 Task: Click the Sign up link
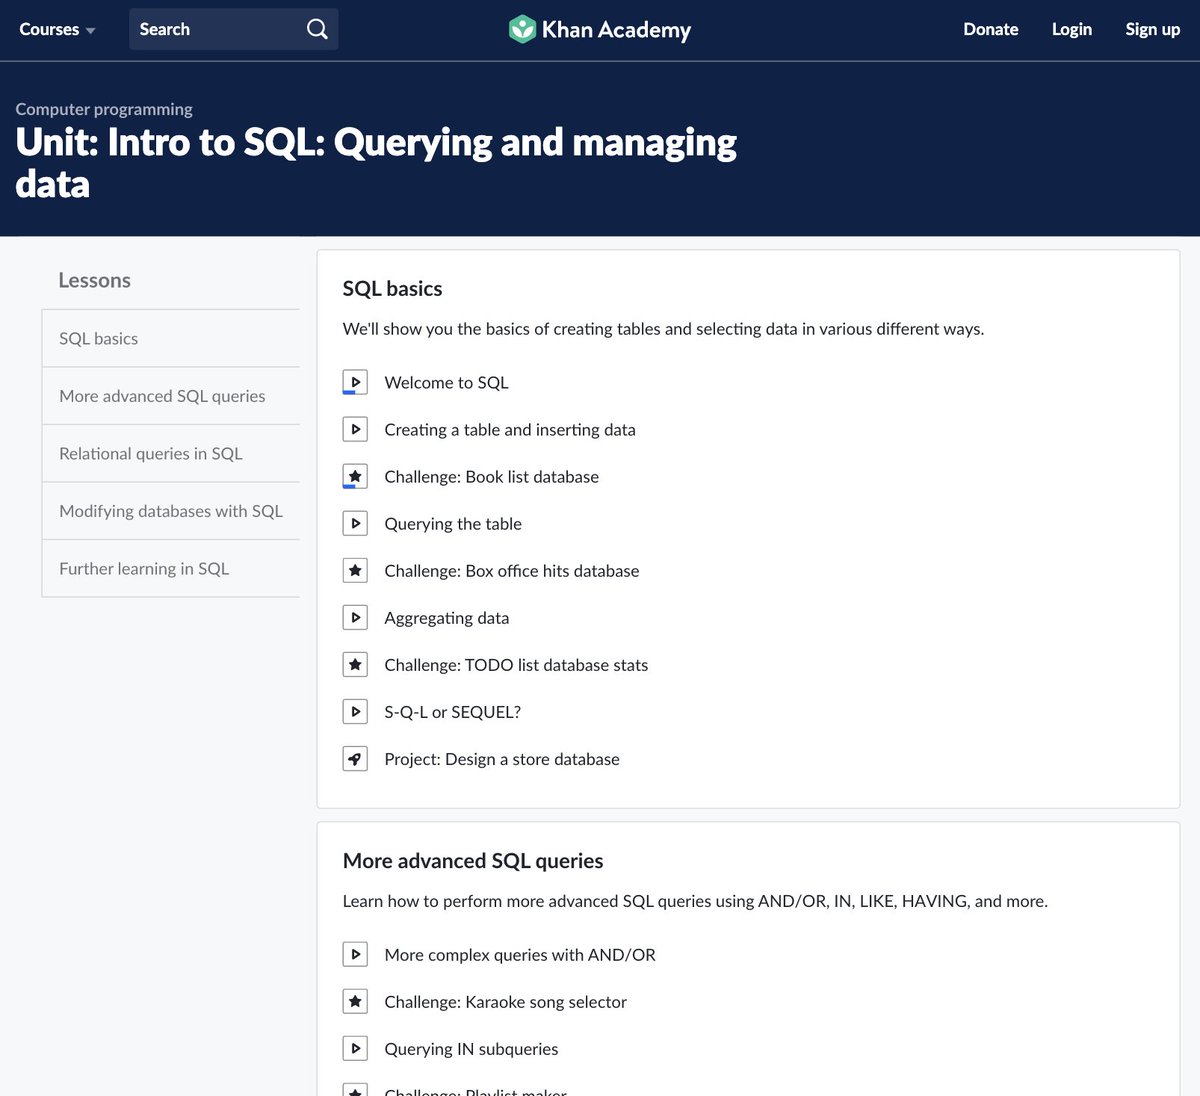click(1153, 29)
